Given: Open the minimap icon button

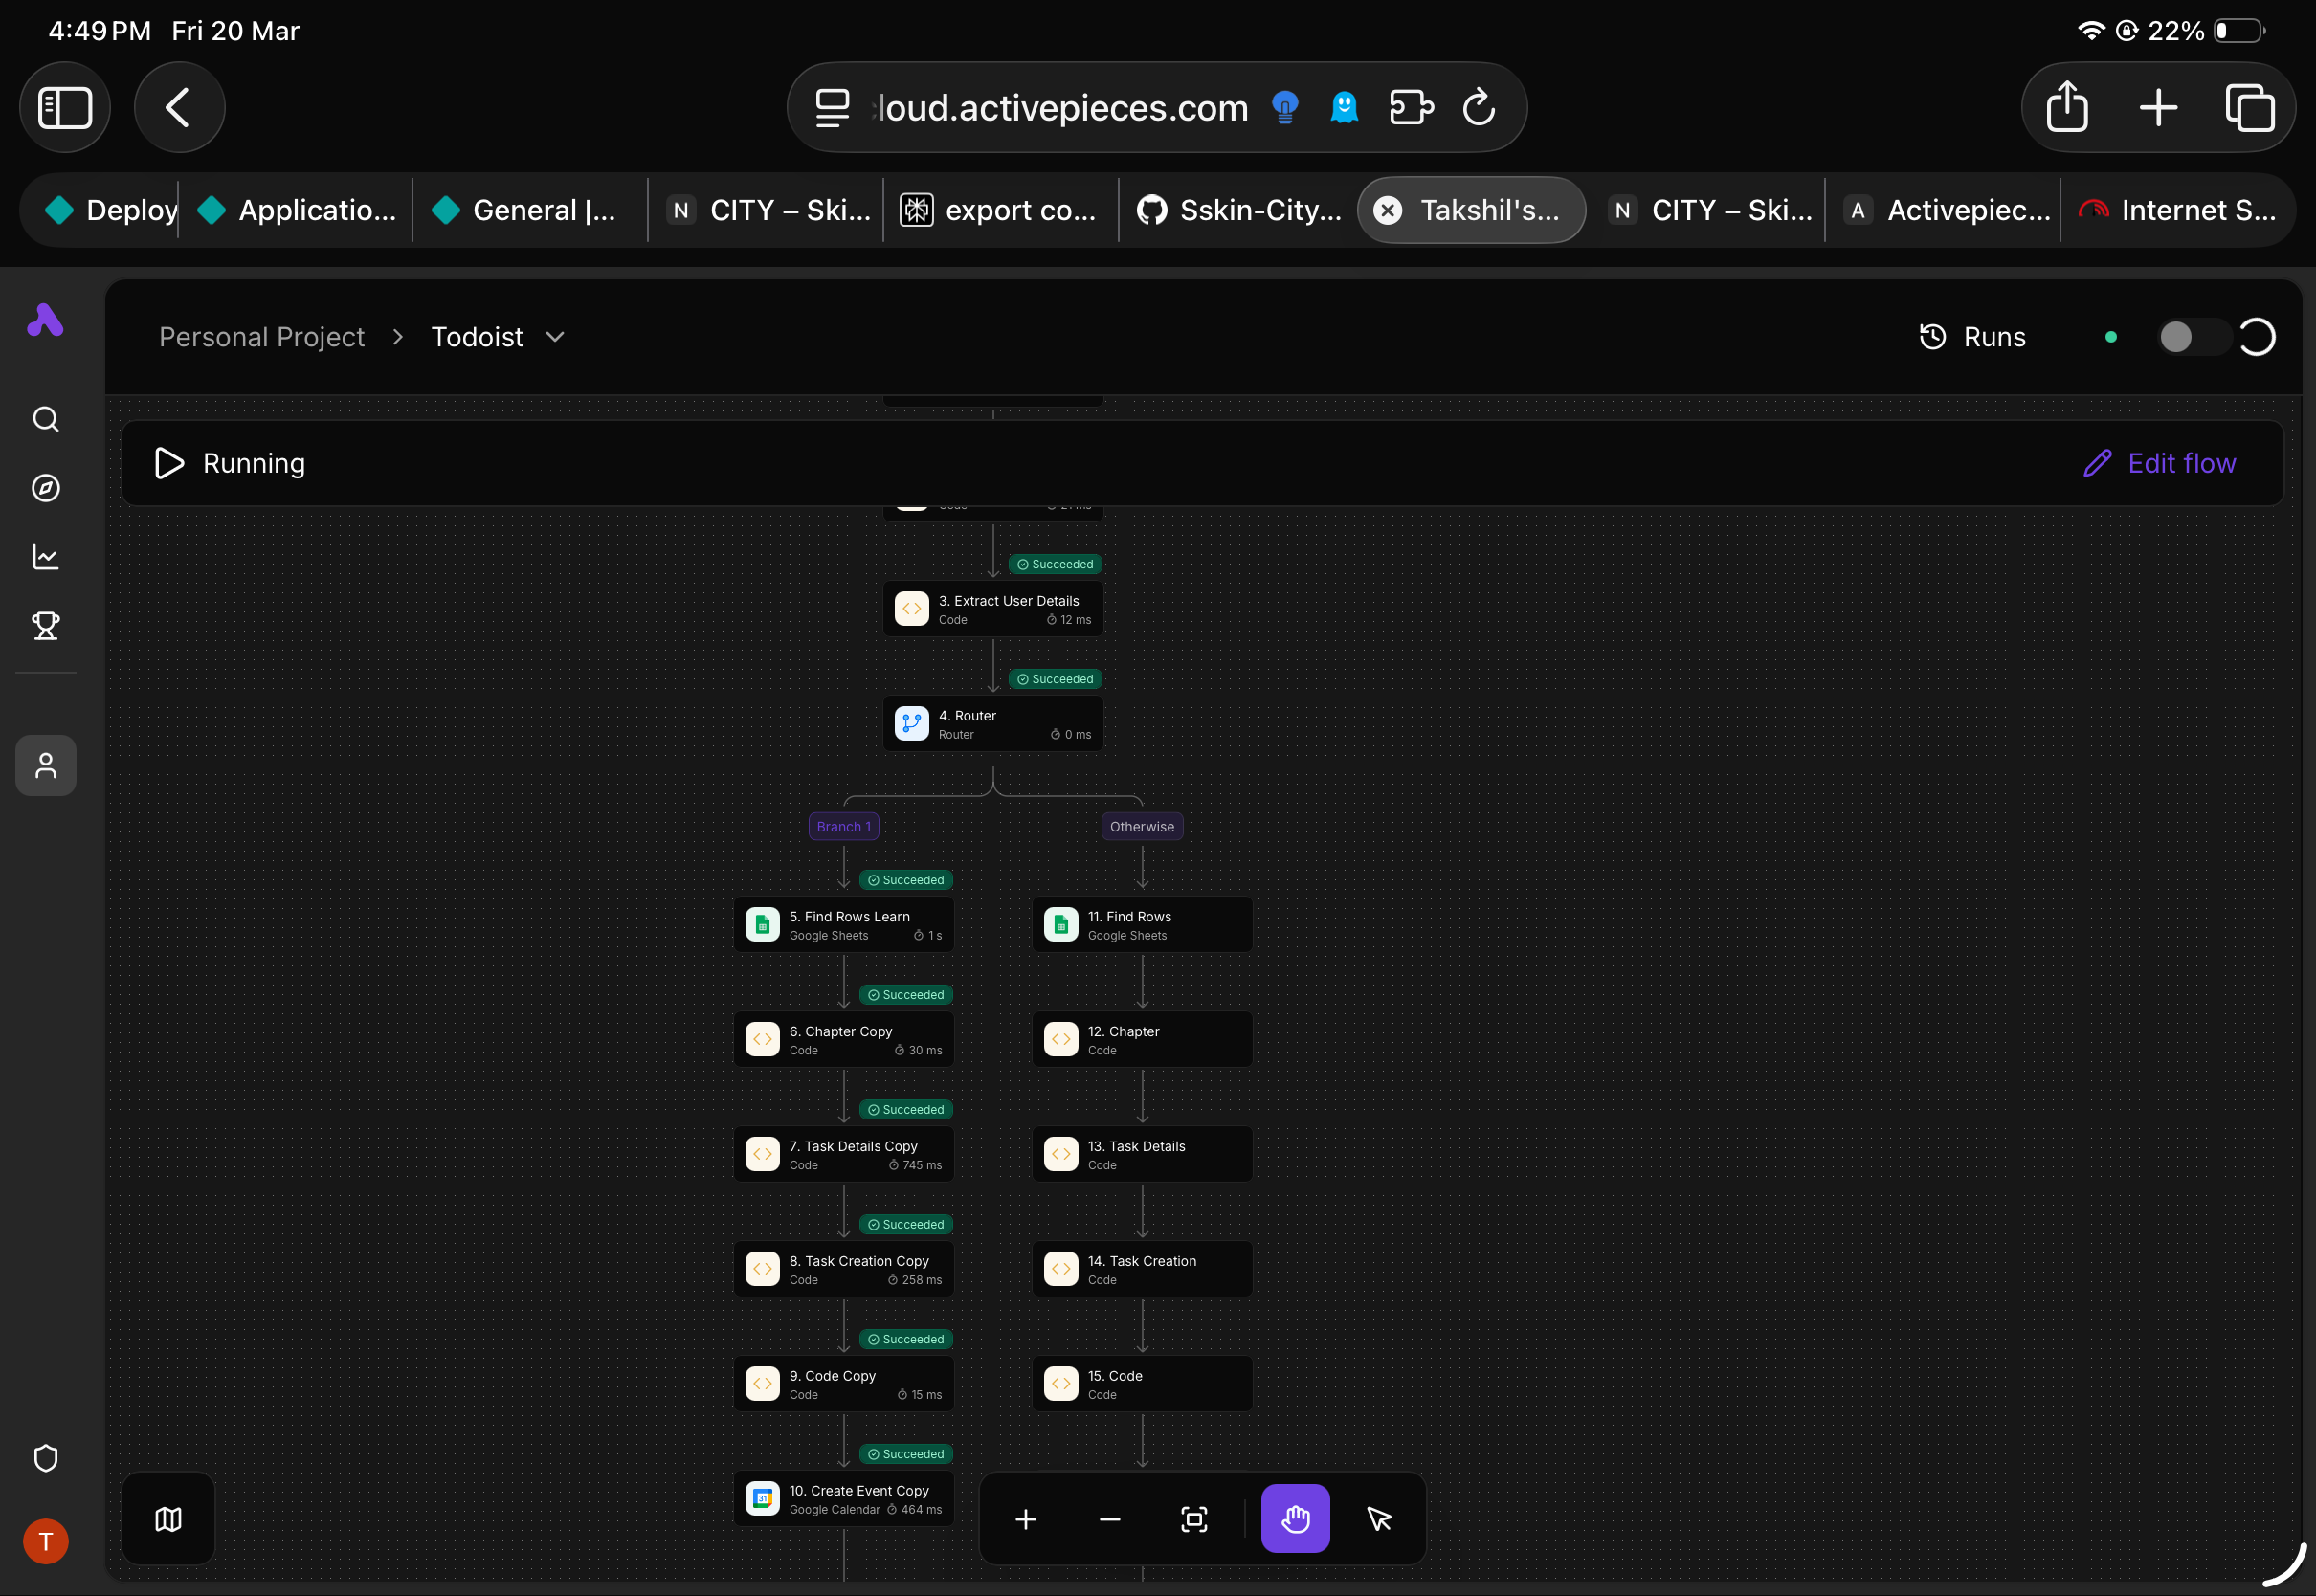Looking at the screenshot, I should click(168, 1519).
